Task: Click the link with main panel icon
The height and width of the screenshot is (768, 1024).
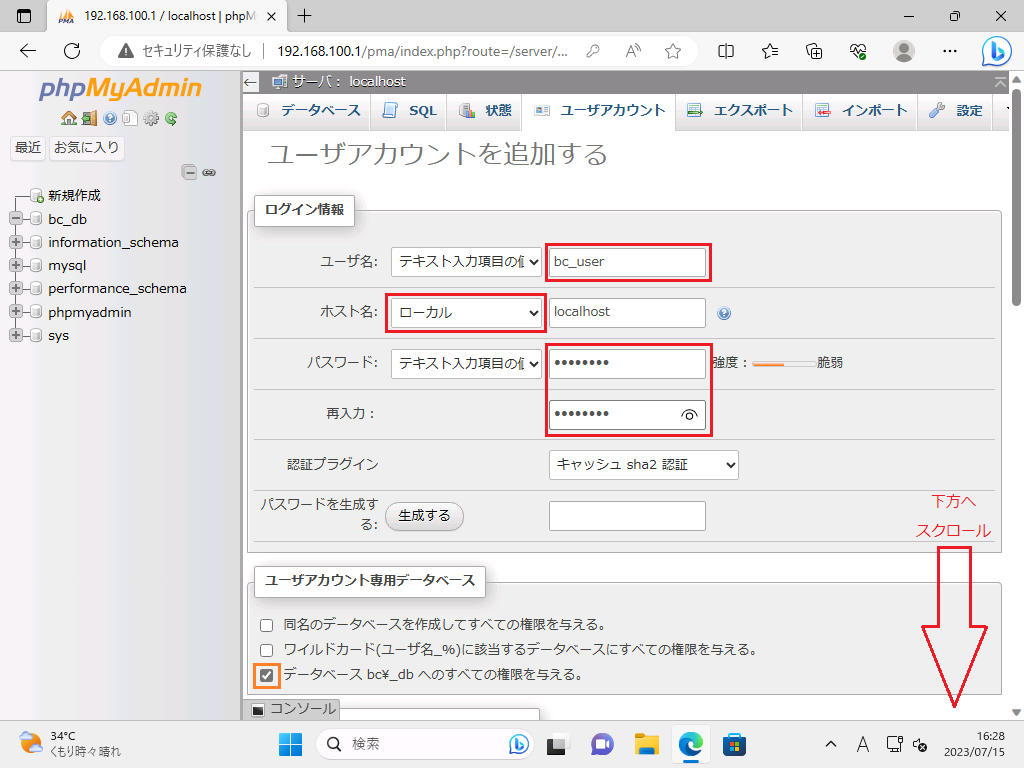Action: coord(209,172)
